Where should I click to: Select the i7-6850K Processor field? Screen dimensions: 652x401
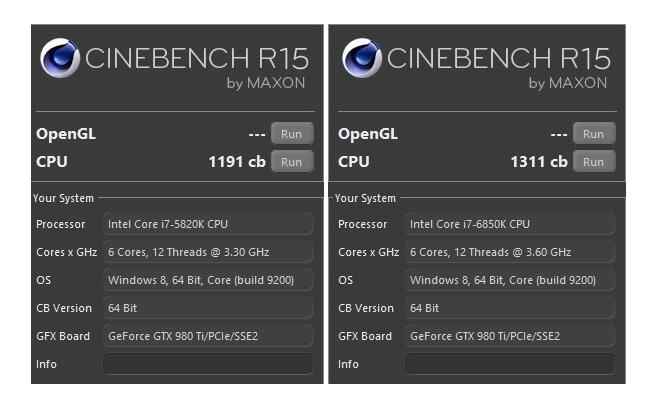coord(510,224)
